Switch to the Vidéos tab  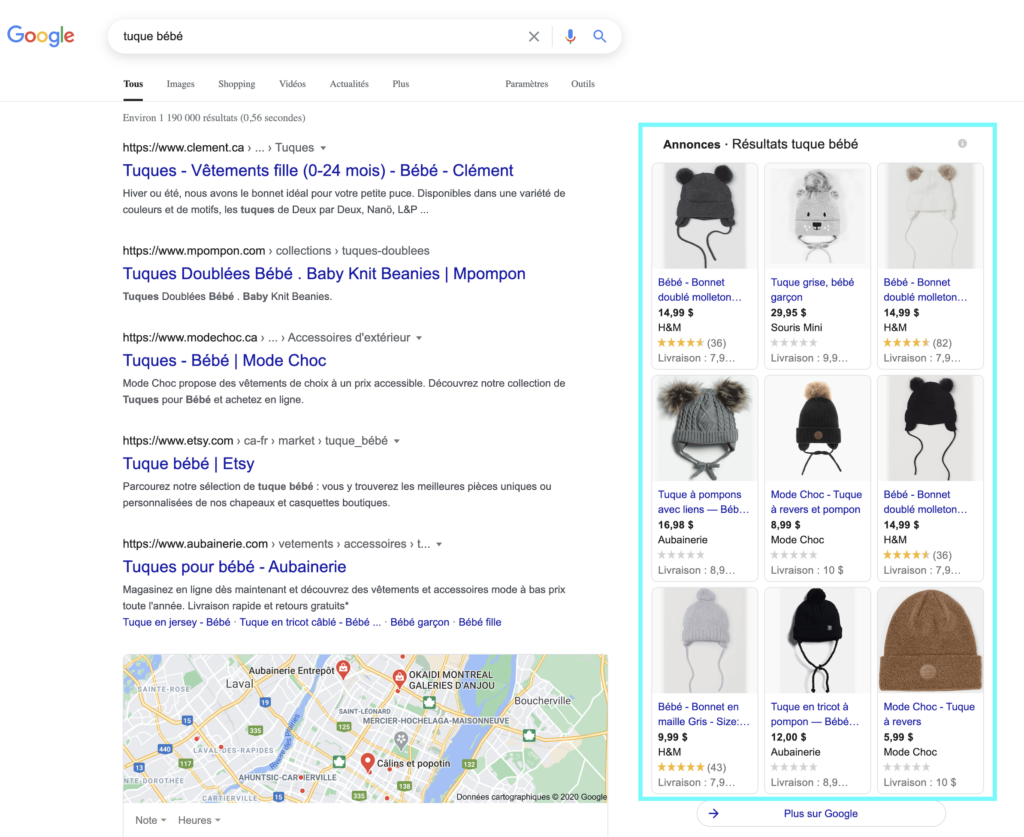click(x=292, y=84)
